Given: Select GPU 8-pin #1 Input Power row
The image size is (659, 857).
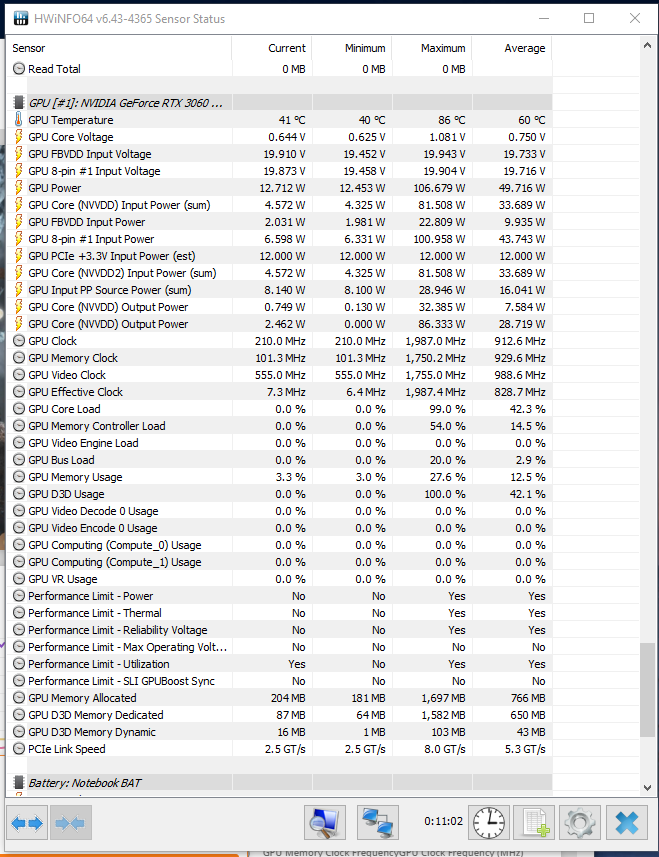Looking at the screenshot, I should click(x=279, y=239).
